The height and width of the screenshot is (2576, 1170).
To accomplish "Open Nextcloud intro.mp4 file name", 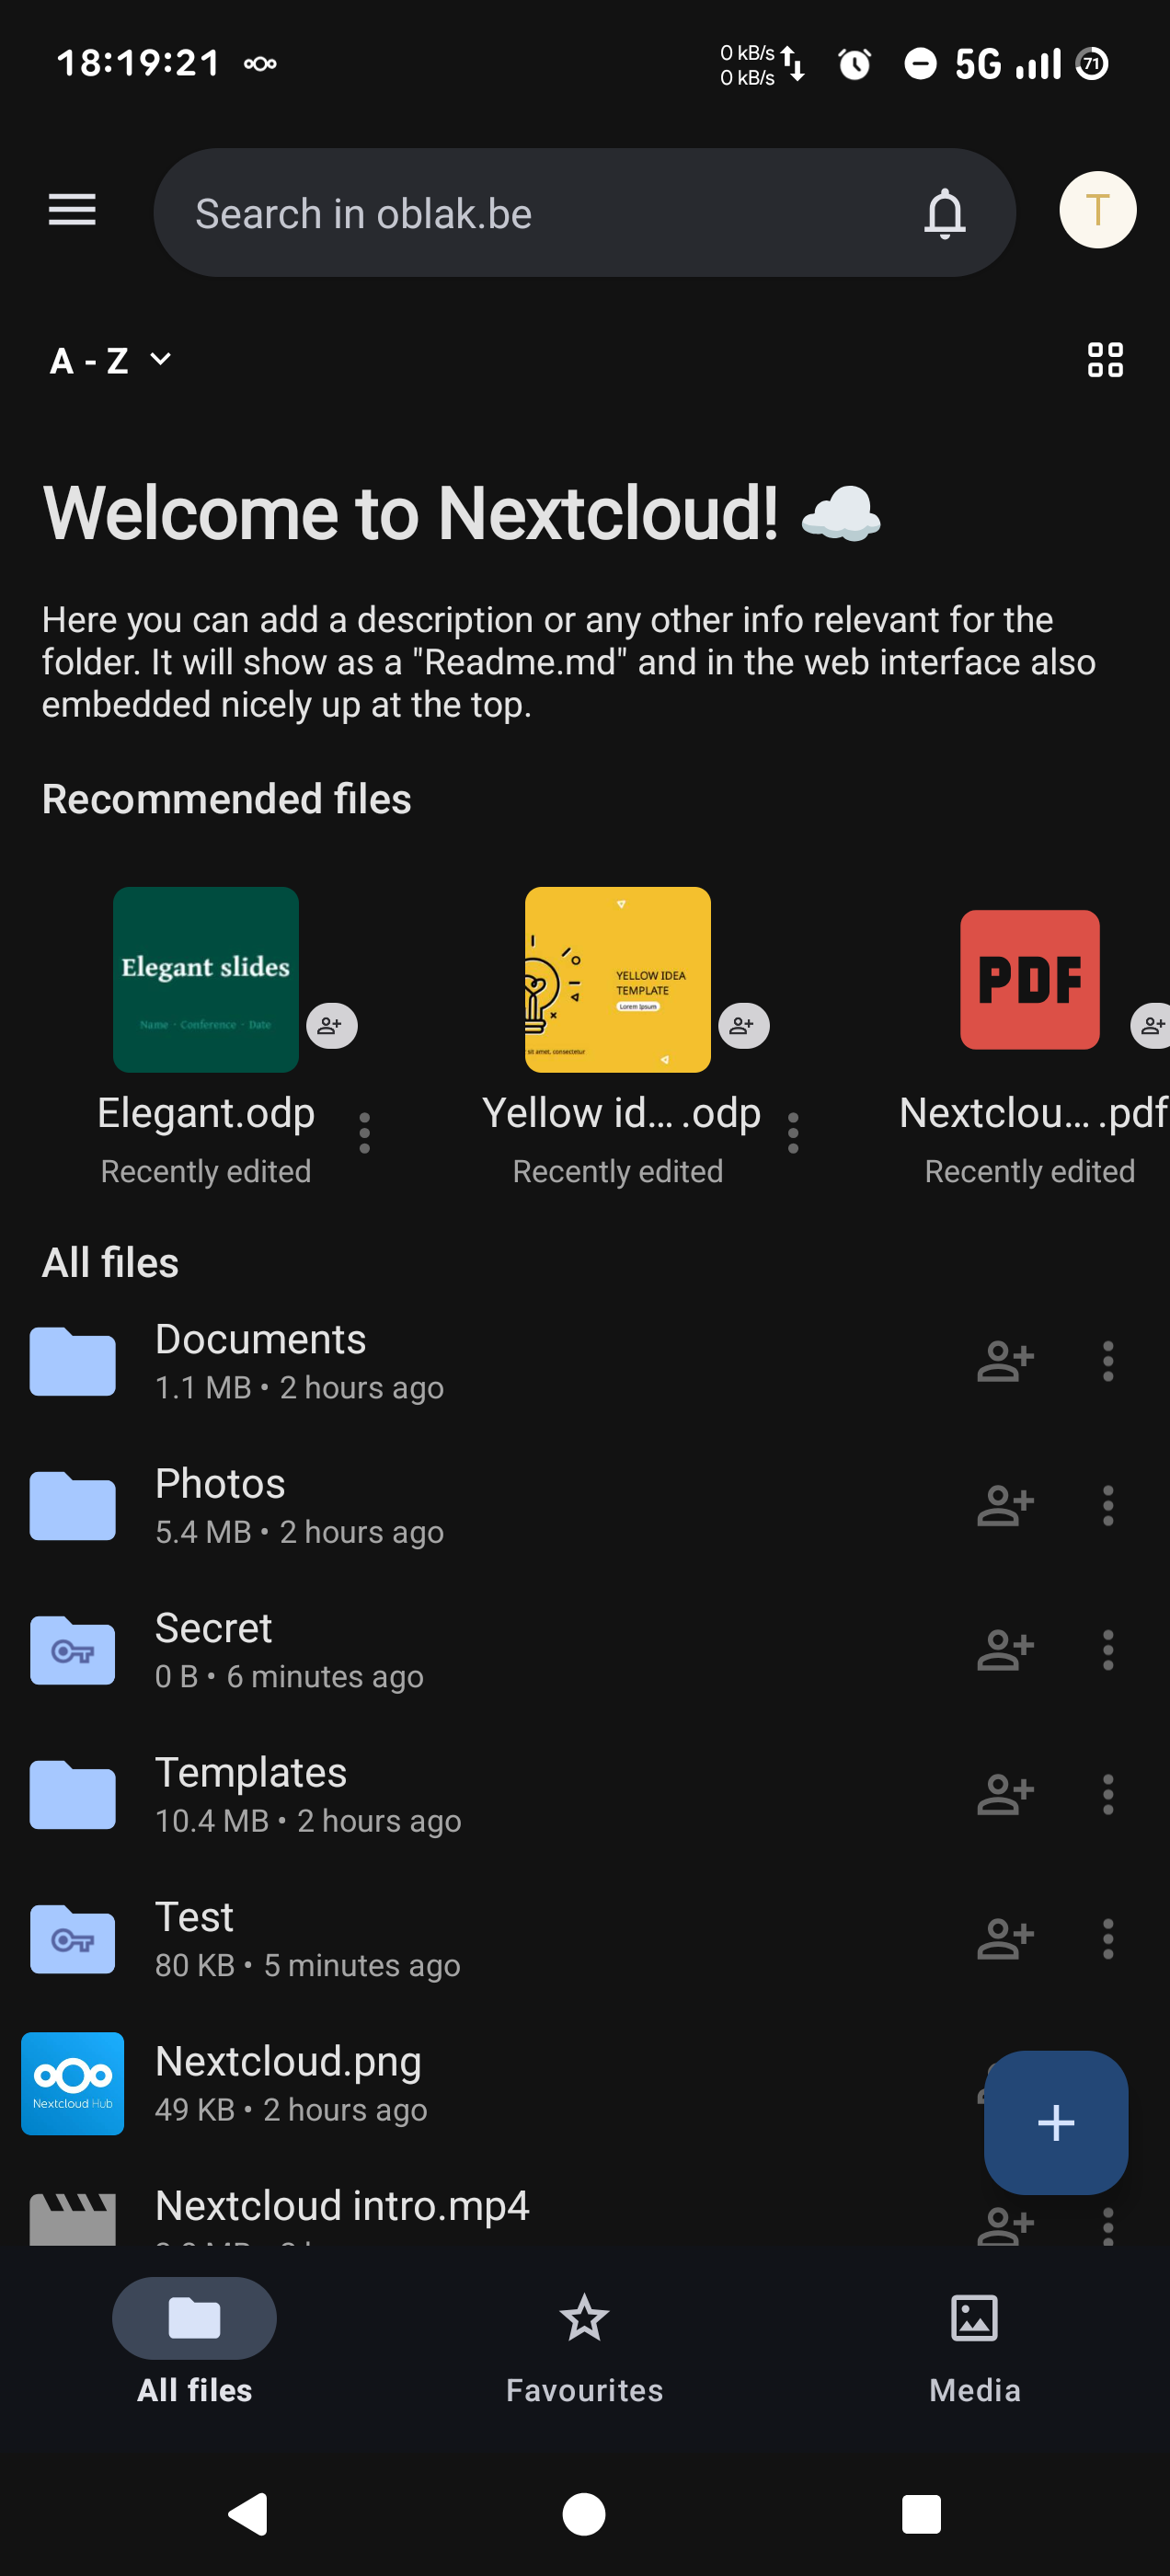I will point(342,2205).
